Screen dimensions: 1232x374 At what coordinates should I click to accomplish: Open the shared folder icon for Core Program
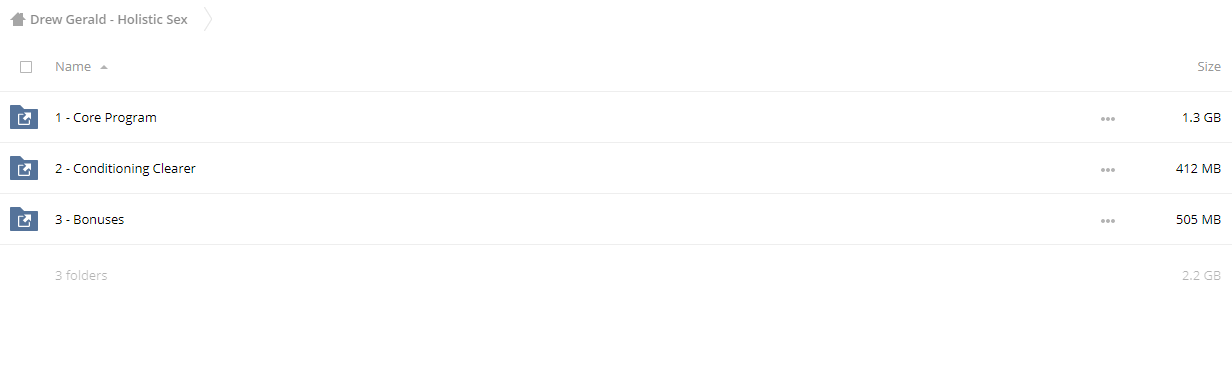24,118
